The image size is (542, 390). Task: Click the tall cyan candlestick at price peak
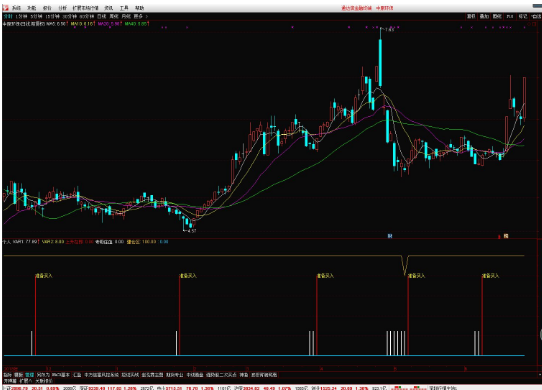point(380,62)
